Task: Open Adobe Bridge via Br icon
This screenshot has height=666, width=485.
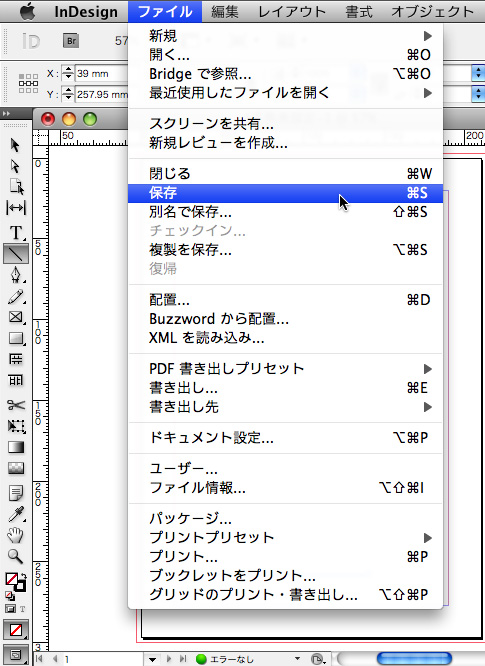Action: 71,41
